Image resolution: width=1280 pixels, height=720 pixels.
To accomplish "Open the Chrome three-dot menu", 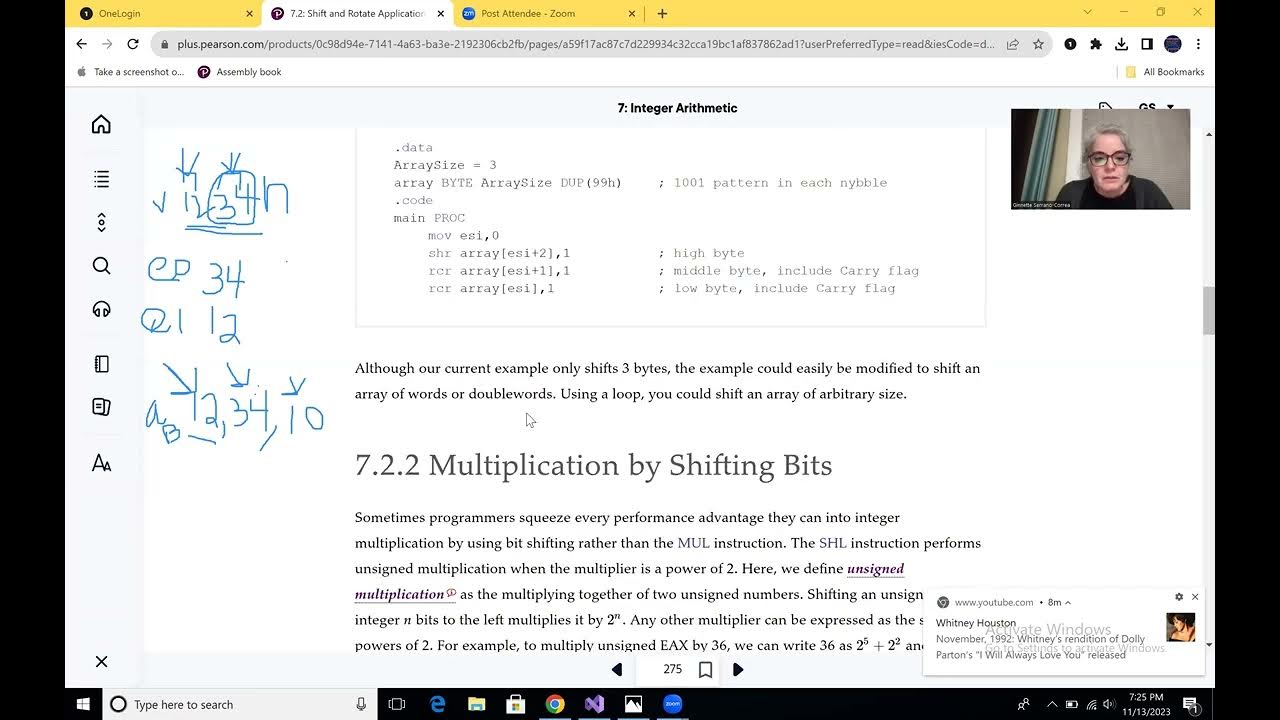I will [1198, 44].
